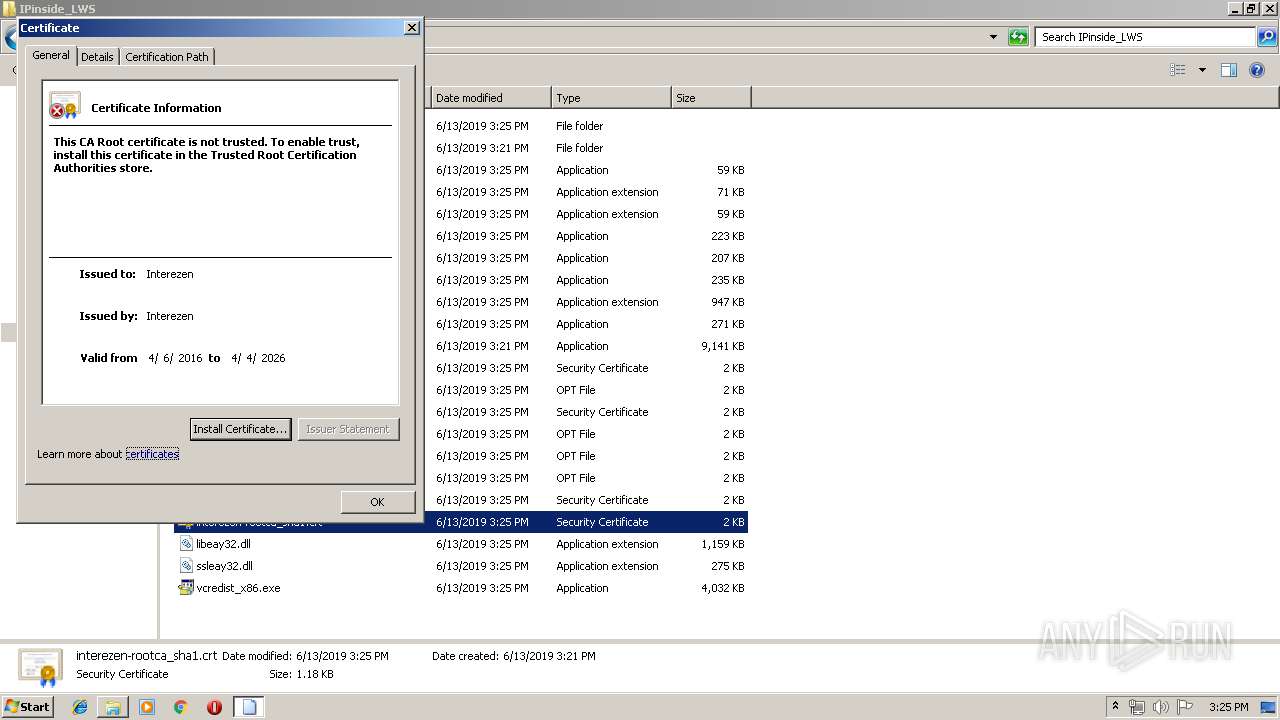
Task: Click the Install Certificate button
Action: tap(240, 429)
